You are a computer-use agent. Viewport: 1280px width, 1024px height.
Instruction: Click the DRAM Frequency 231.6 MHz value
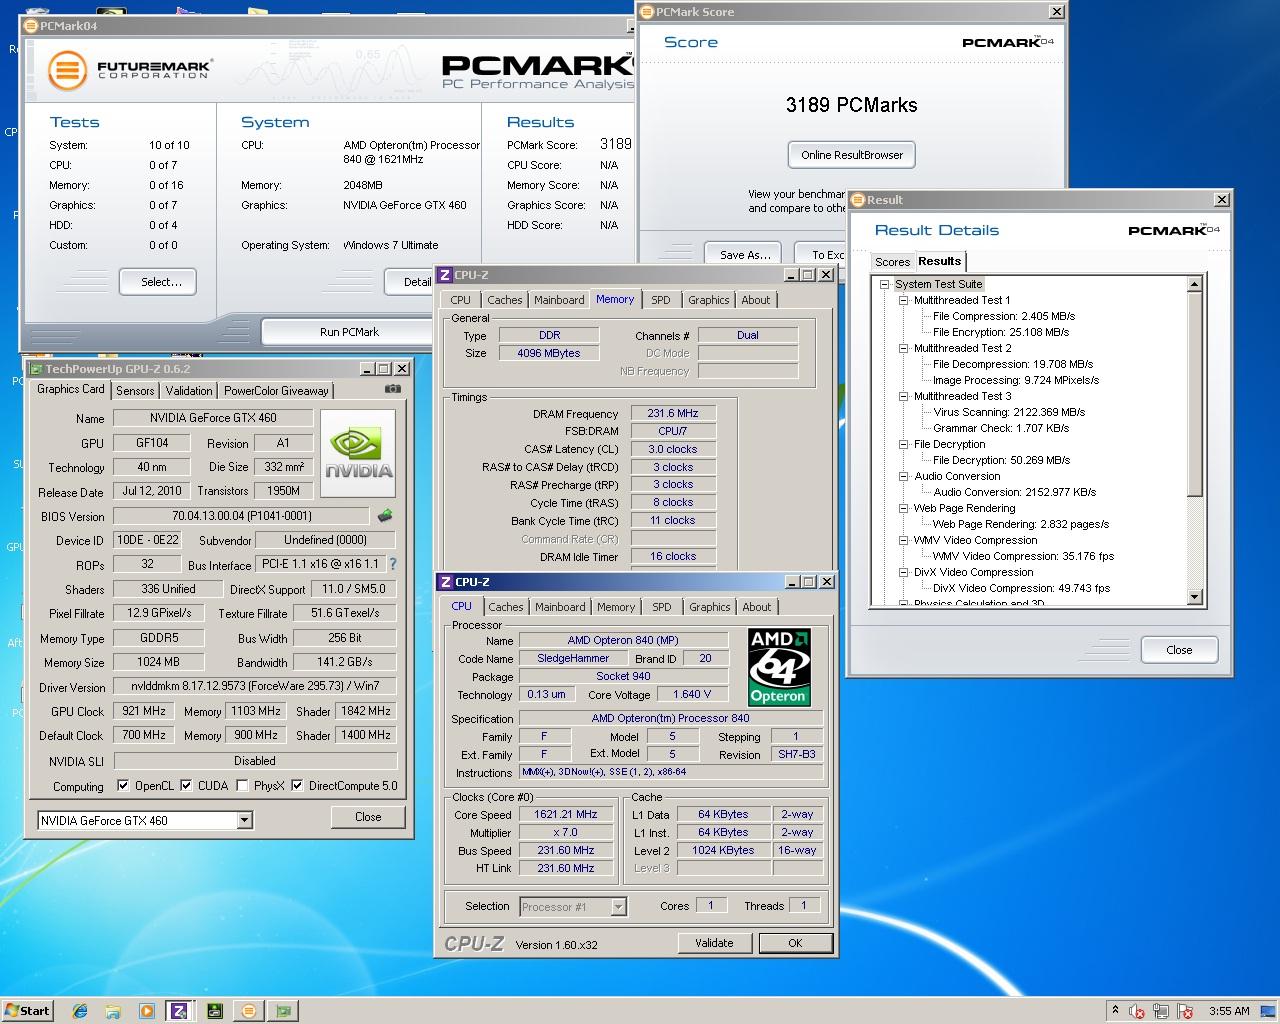pyautogui.click(x=673, y=413)
